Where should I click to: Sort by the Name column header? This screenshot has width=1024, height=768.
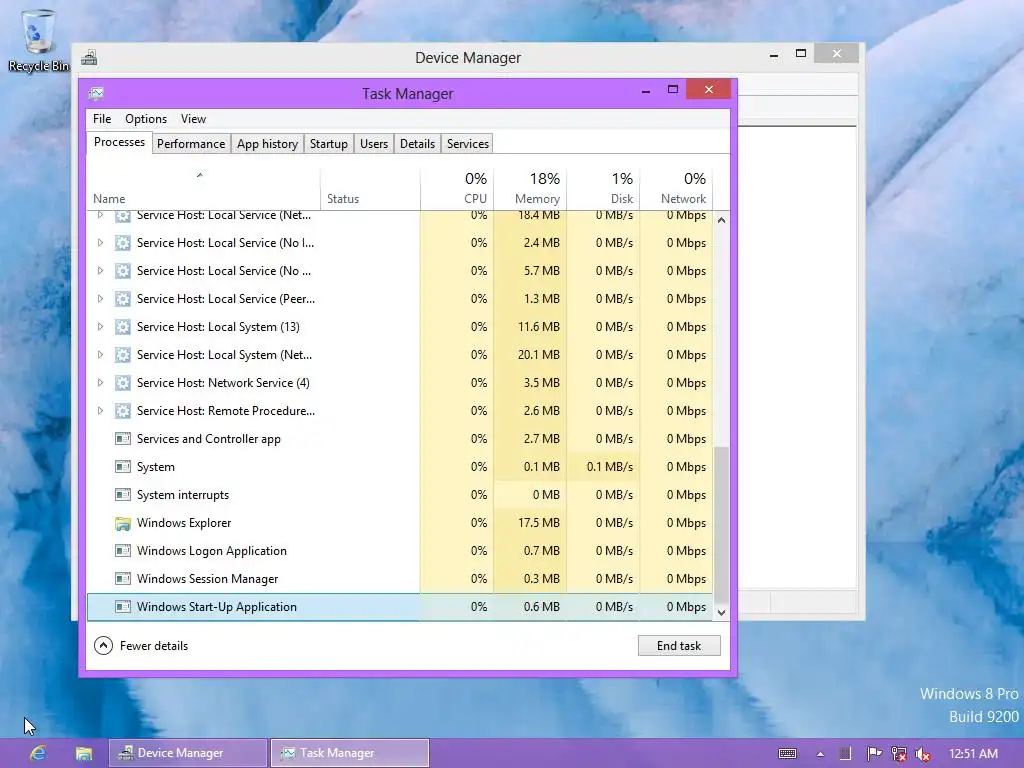pos(203,189)
